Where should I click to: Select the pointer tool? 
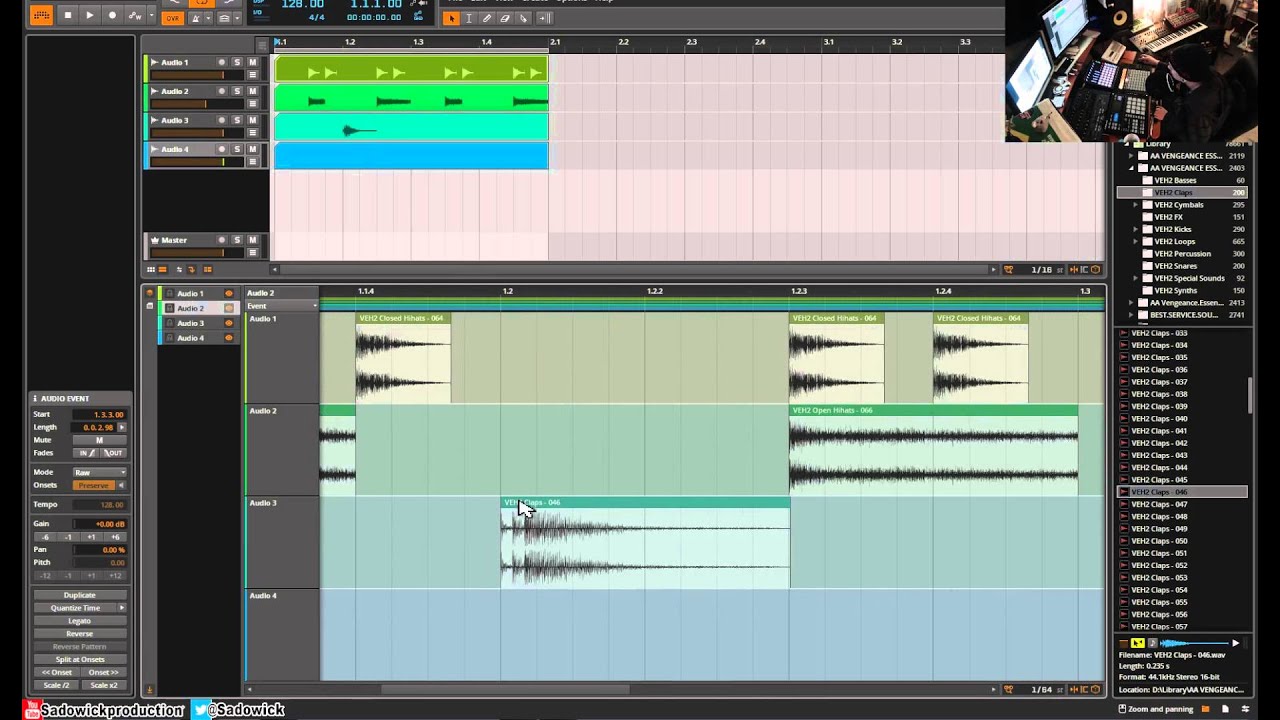[451, 18]
